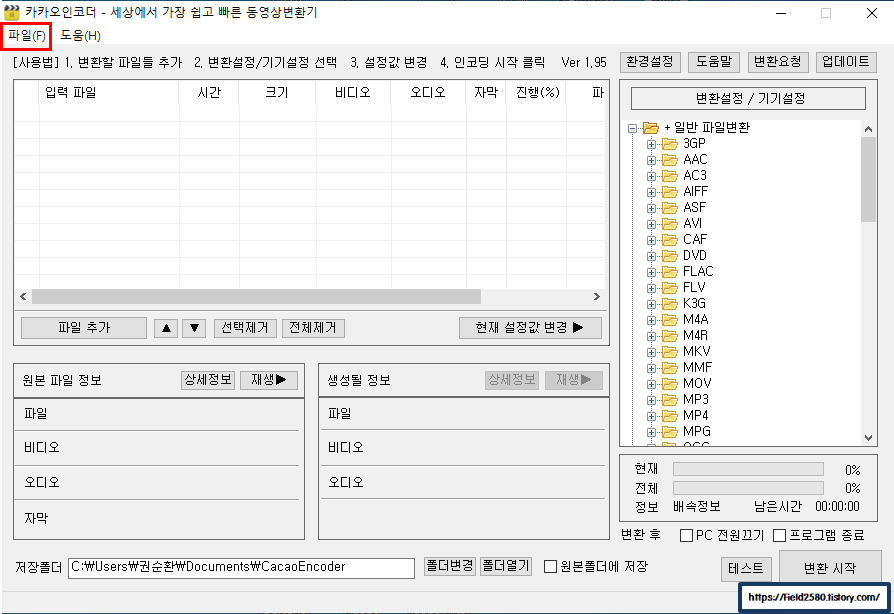Expand the AIFF folder node
Image resolution: width=894 pixels, height=614 pixels.
pyautogui.click(x=651, y=192)
